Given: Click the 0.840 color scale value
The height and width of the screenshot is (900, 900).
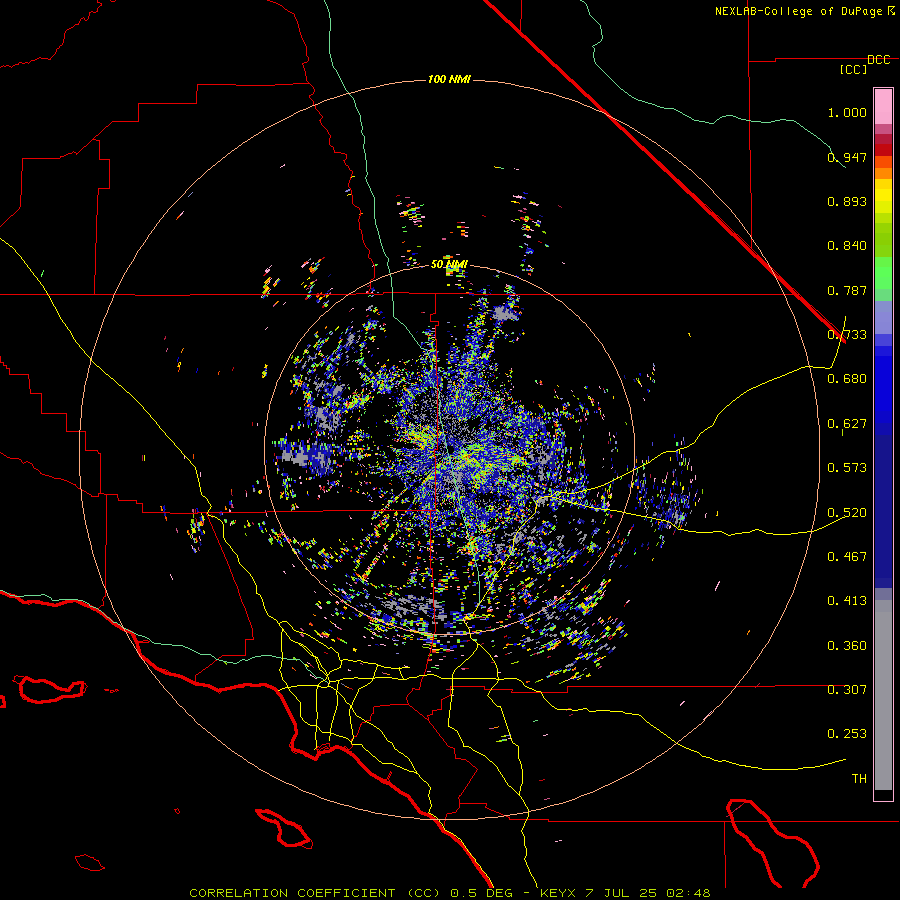Looking at the screenshot, I should point(847,246).
